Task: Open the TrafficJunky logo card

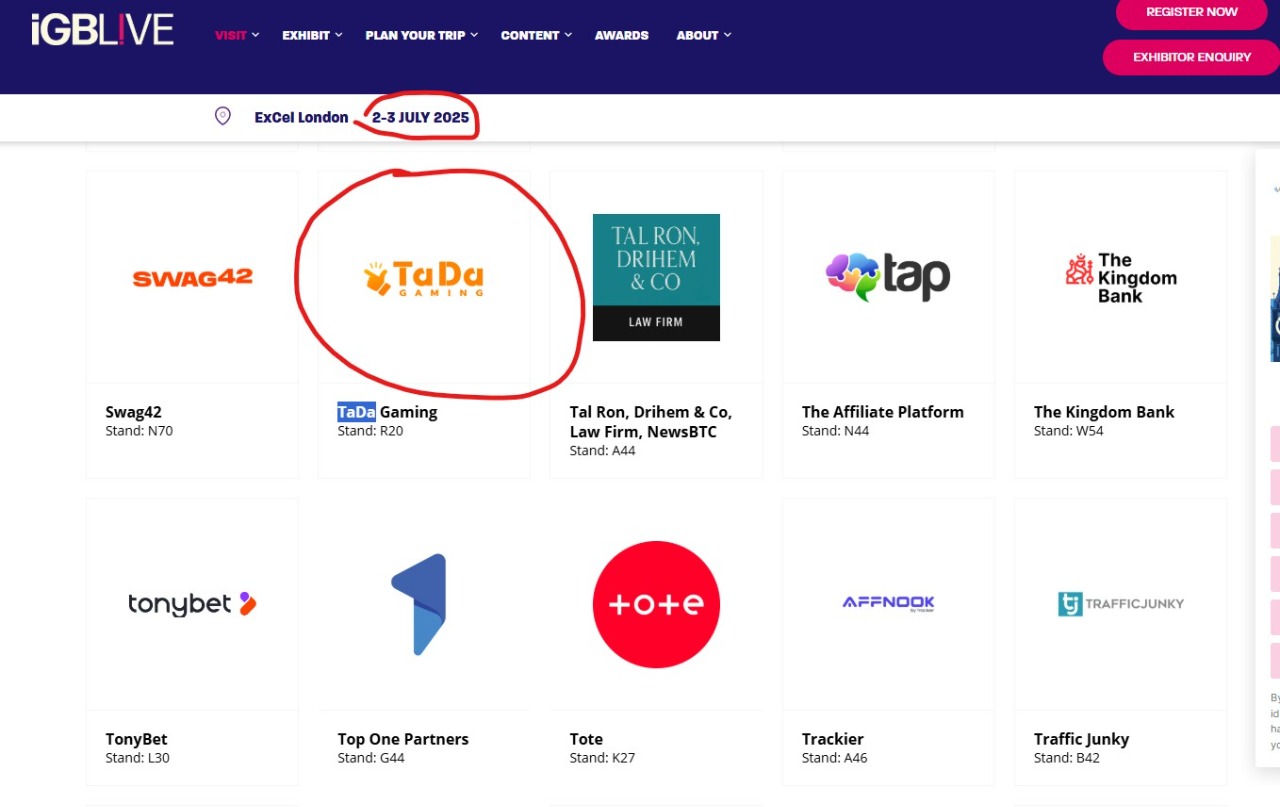Action: coord(1120,604)
